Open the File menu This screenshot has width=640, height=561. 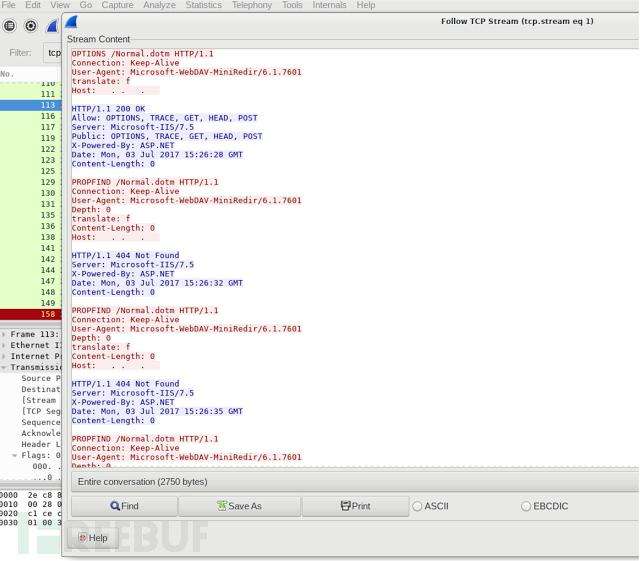pos(8,5)
